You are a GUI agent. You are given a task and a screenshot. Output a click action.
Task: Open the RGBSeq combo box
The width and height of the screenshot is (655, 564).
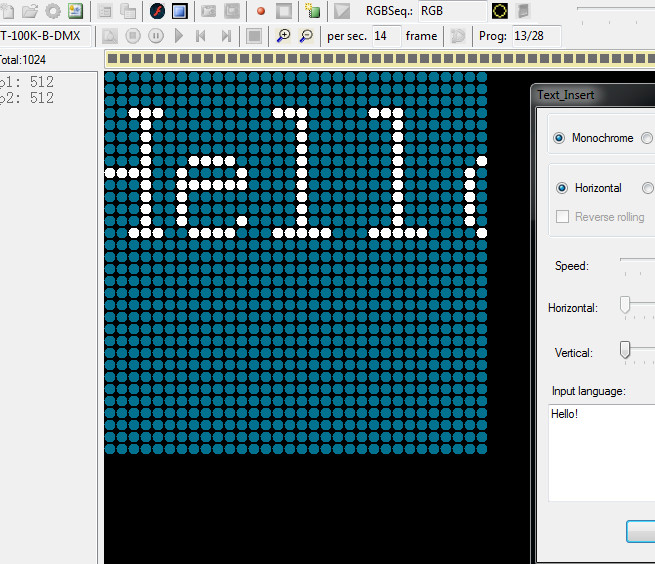(x=452, y=11)
